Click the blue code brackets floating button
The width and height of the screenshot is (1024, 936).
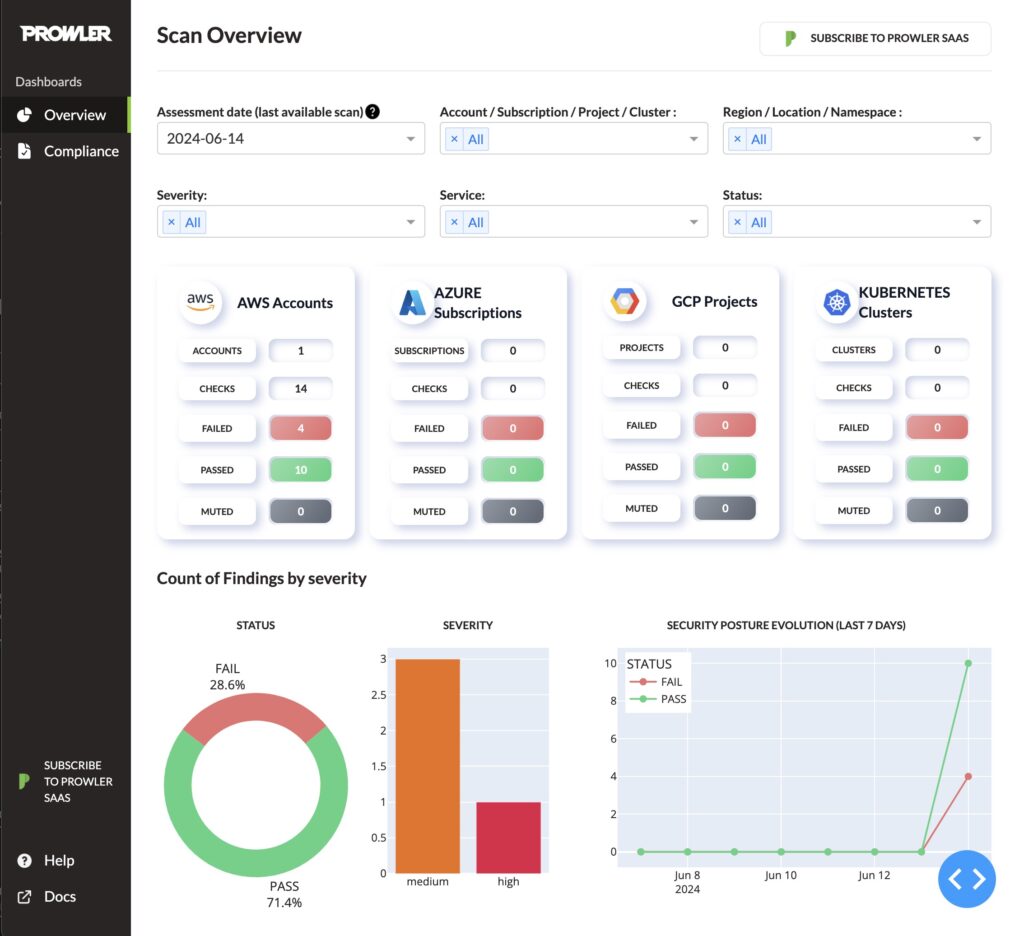(x=967, y=879)
